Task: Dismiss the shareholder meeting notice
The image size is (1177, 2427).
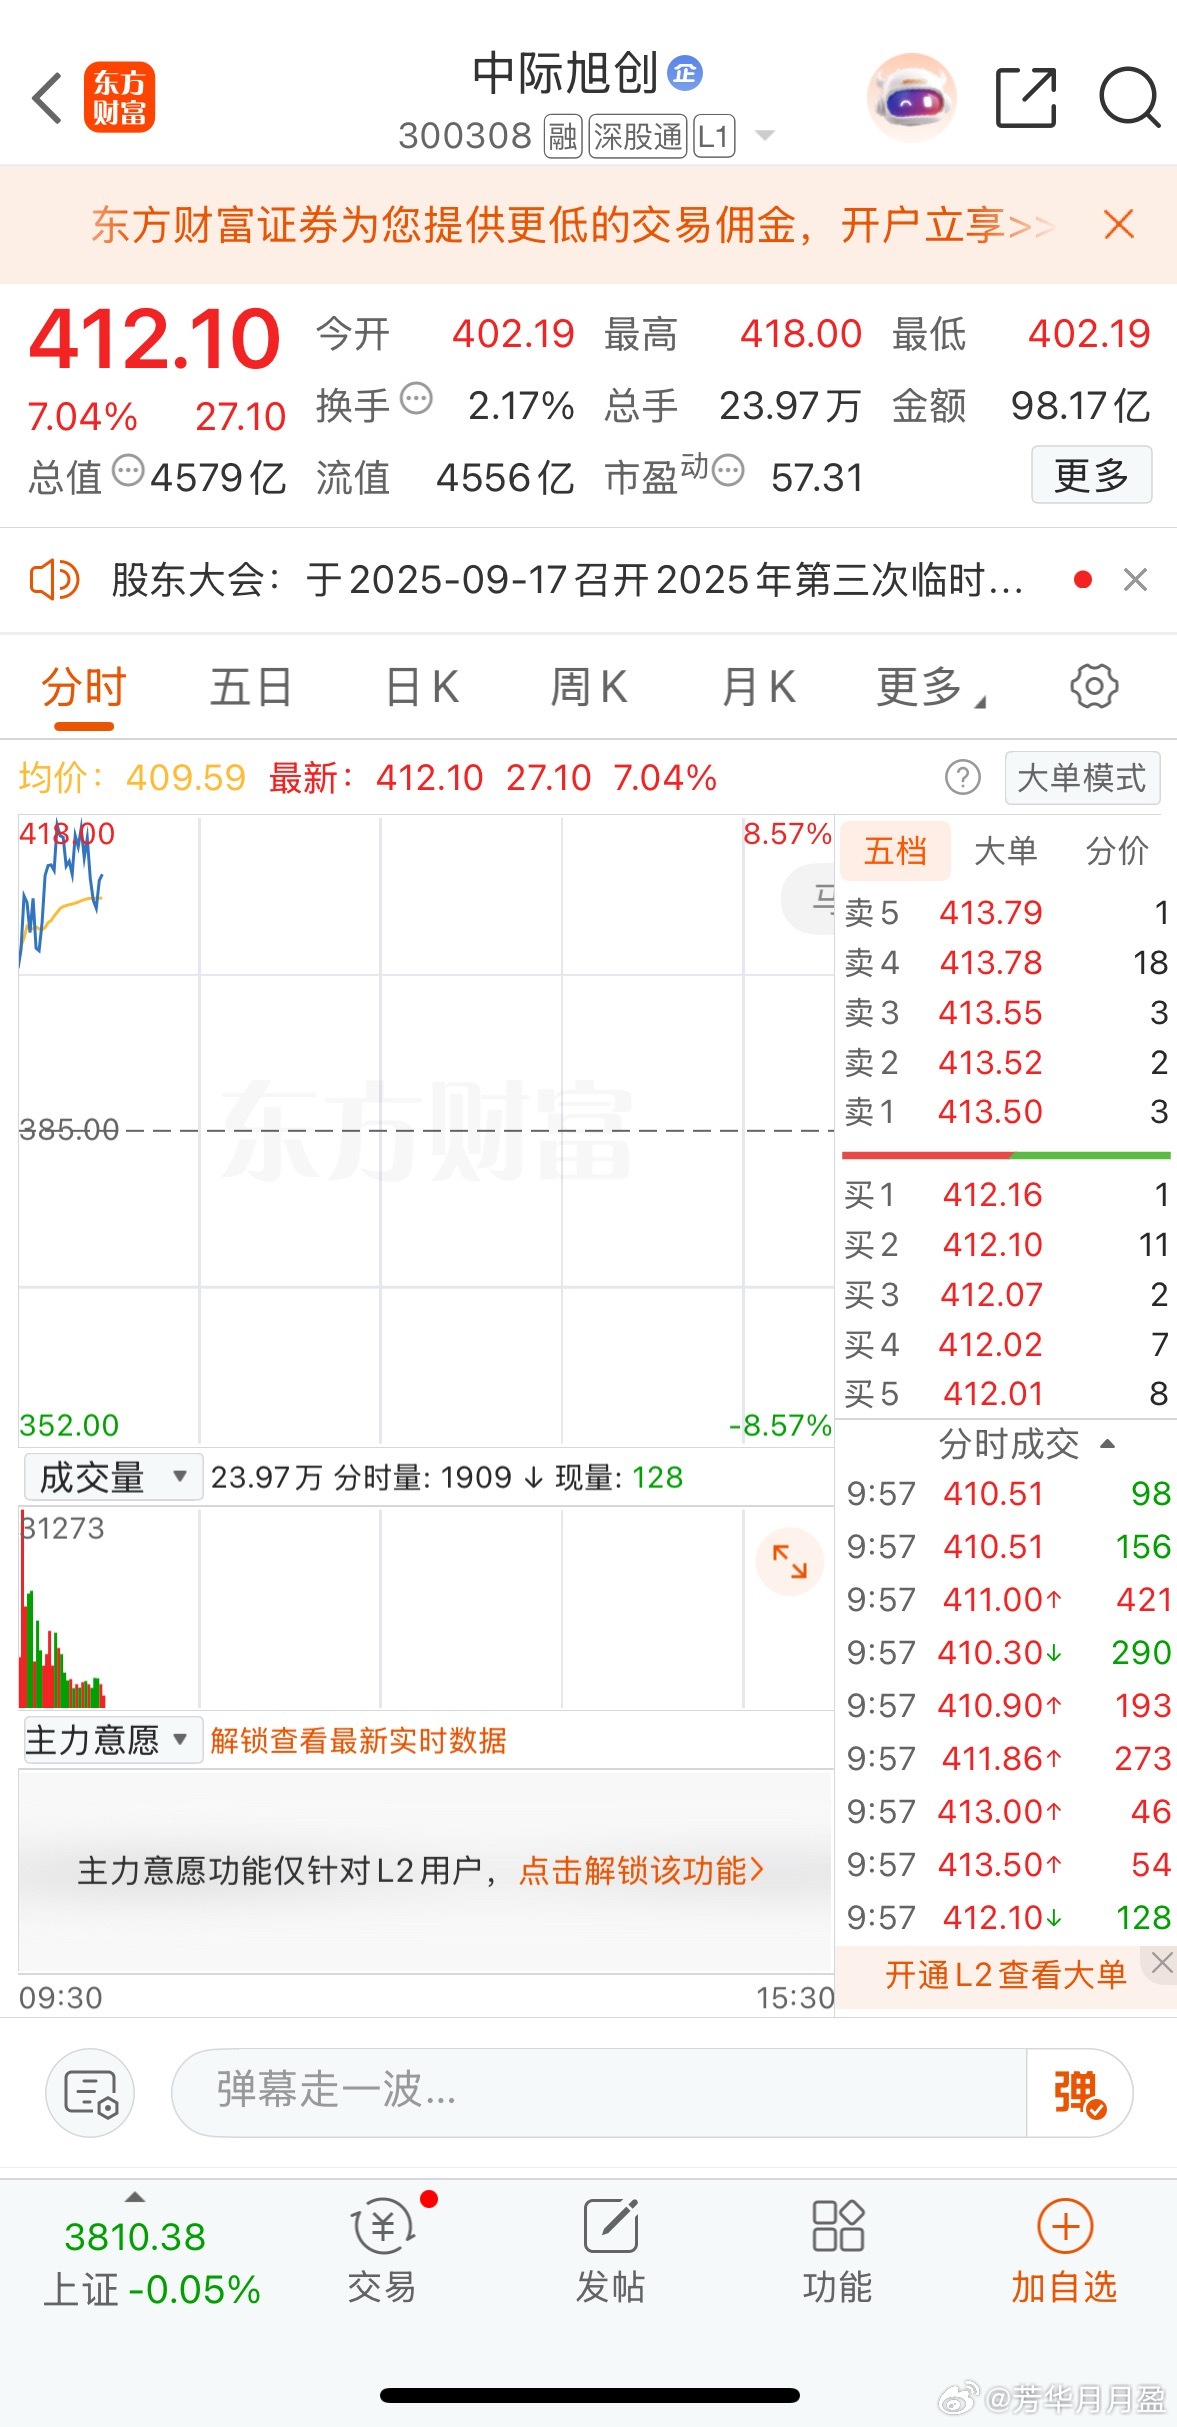Action: point(1135,580)
